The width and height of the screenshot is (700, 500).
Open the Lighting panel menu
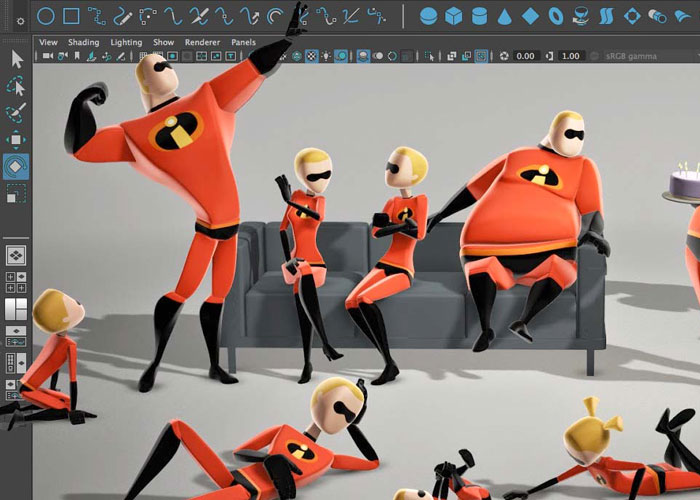126,42
